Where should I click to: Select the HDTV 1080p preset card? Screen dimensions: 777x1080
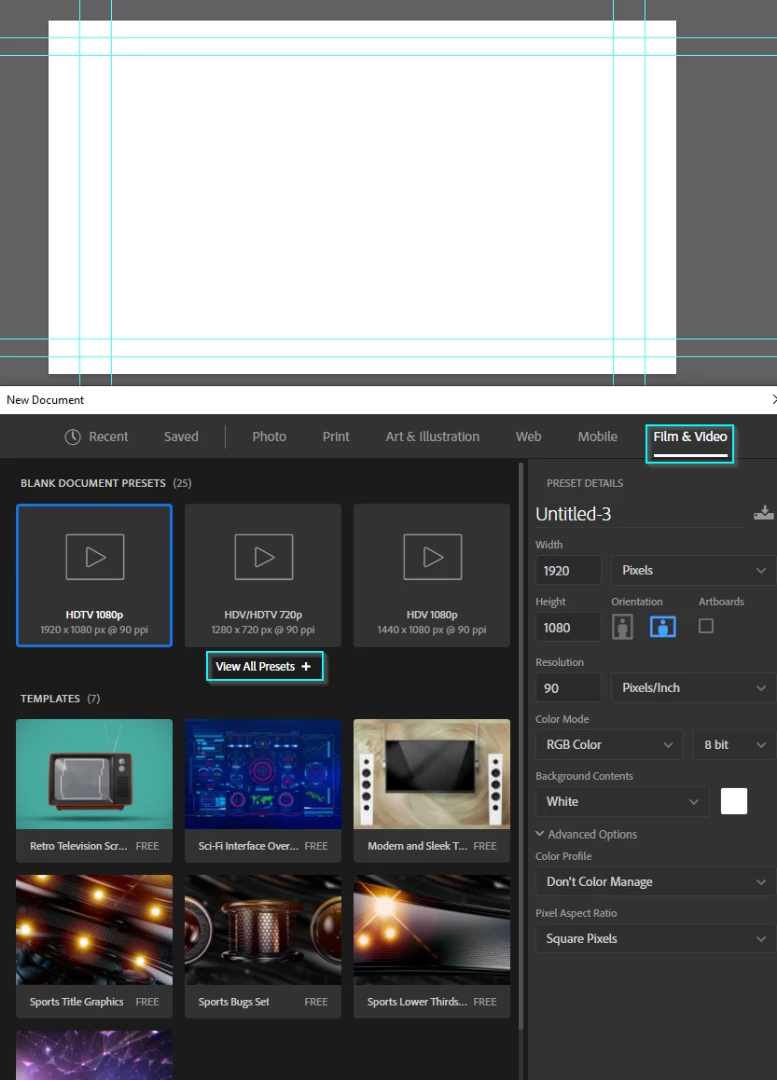point(94,575)
